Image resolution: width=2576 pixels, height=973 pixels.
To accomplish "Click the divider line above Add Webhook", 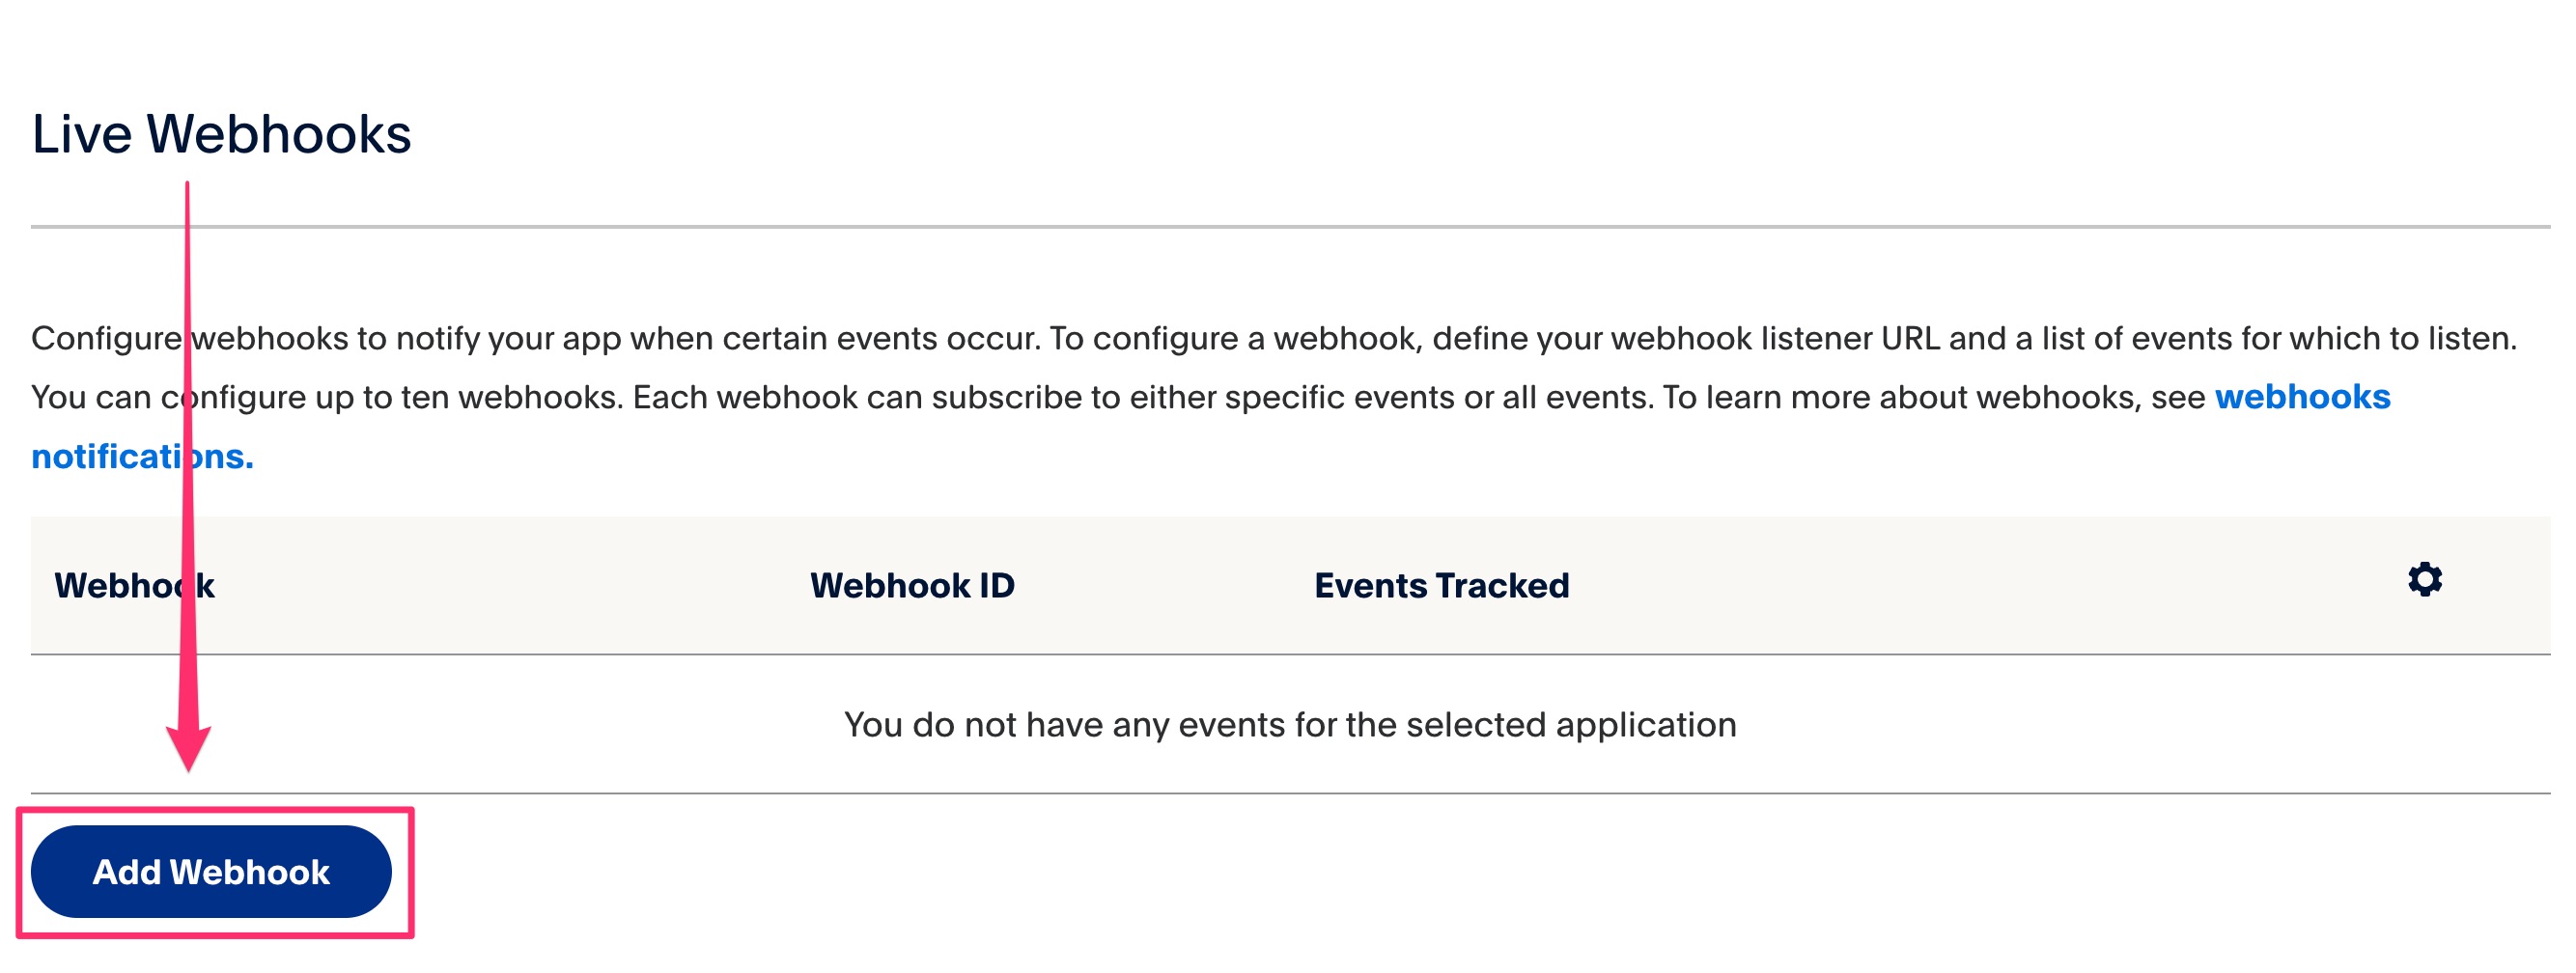I will (1288, 793).
